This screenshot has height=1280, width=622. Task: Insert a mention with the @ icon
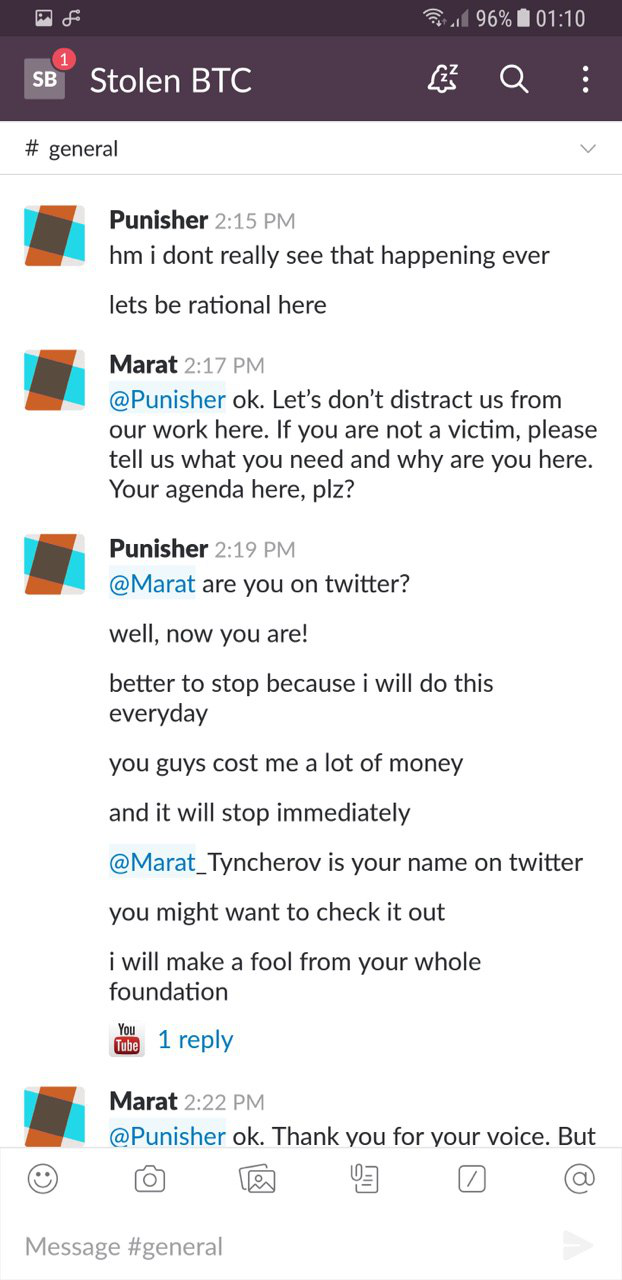coord(579,1179)
